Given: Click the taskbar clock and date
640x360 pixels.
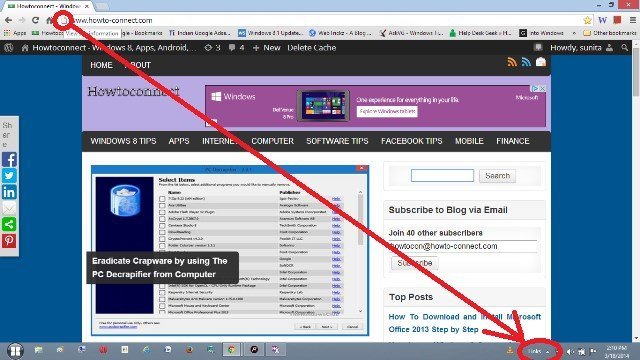Looking at the screenshot, I should click(x=616, y=351).
